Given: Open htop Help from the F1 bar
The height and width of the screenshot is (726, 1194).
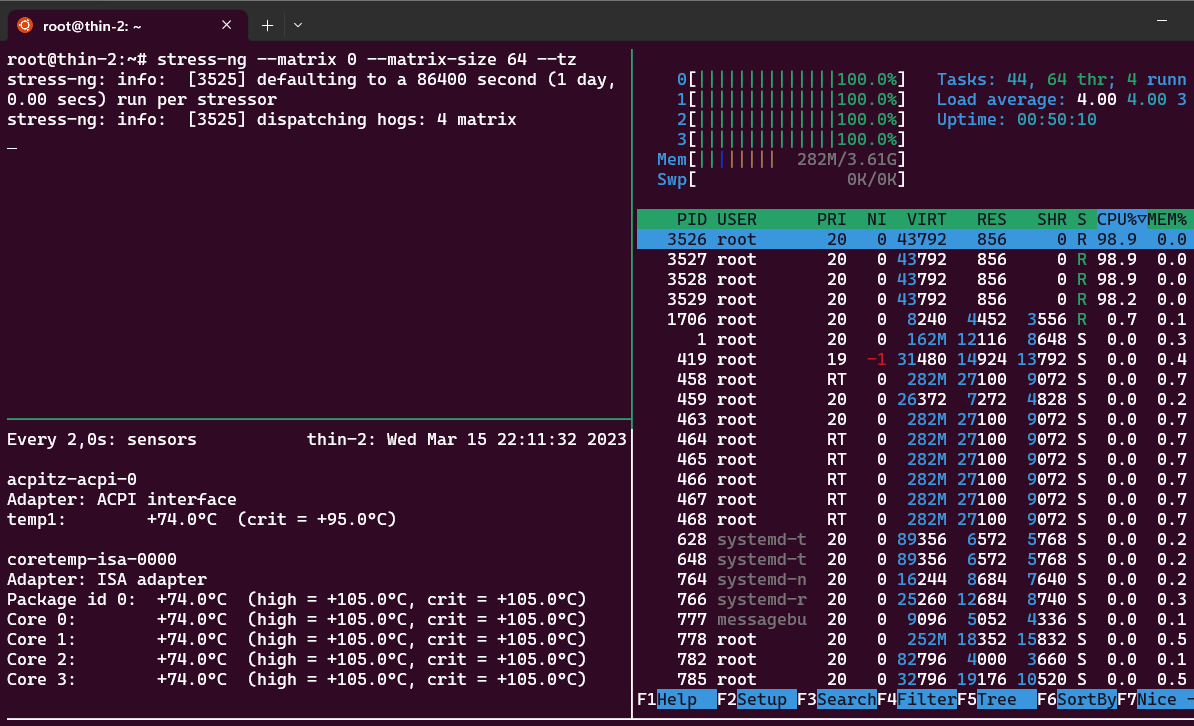Looking at the screenshot, I should pyautogui.click(x=676, y=699).
